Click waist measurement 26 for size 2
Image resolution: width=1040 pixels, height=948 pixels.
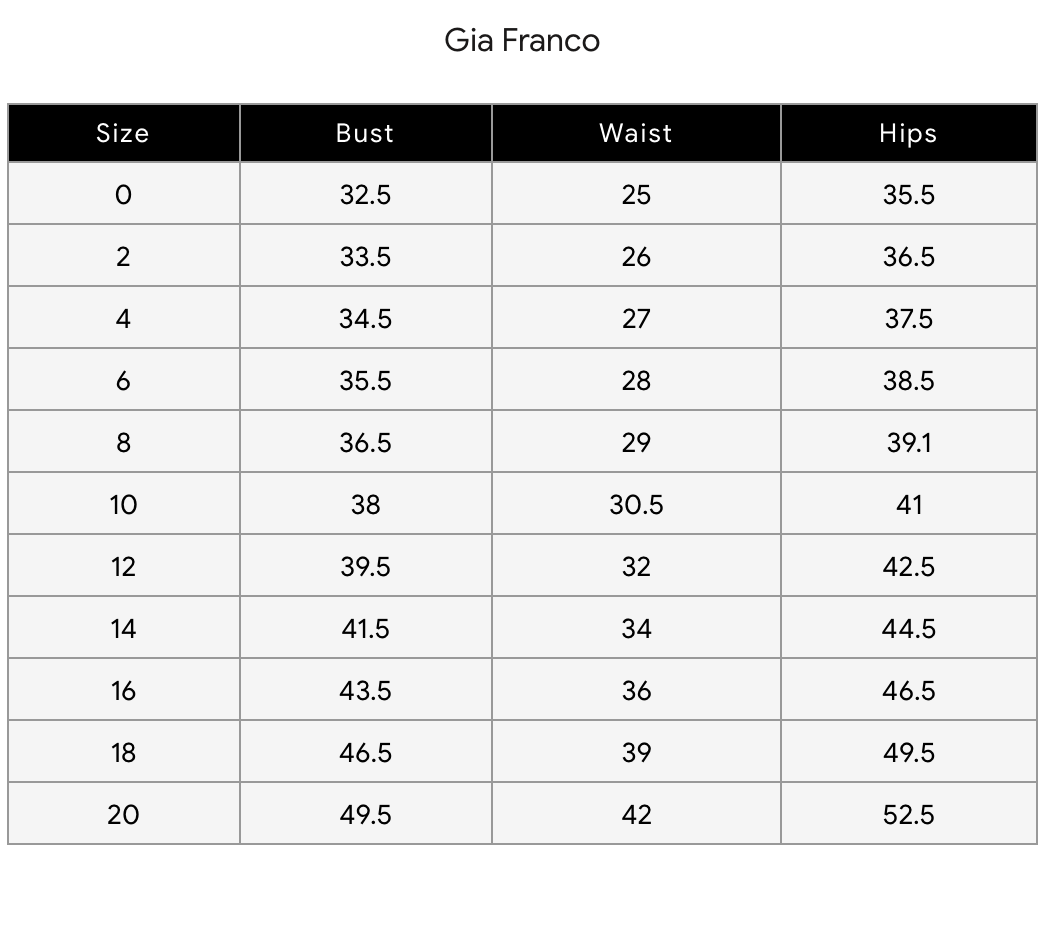tap(636, 256)
